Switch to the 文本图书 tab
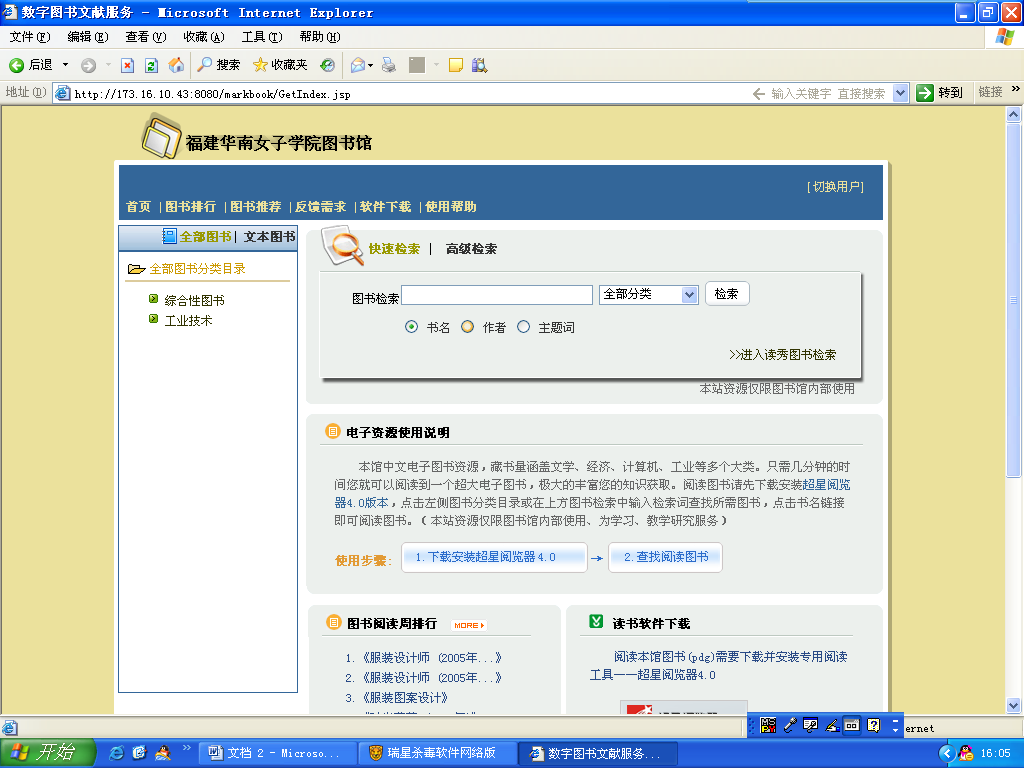 point(270,237)
